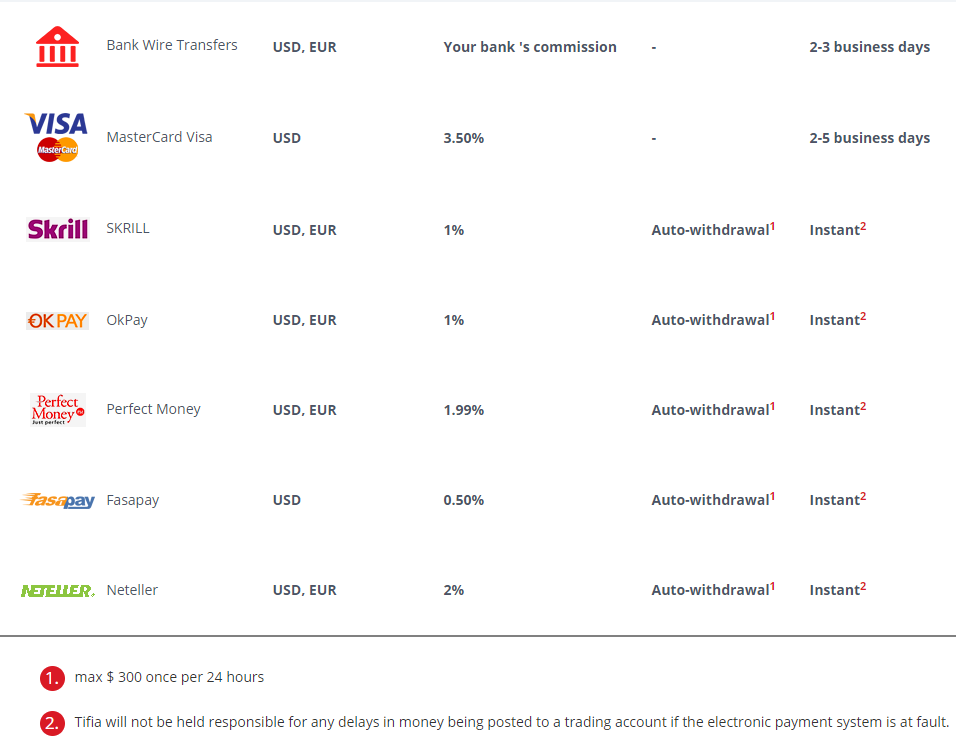Image resolution: width=956 pixels, height=756 pixels.
Task: Click the Fasapay logo
Action: click(58, 500)
